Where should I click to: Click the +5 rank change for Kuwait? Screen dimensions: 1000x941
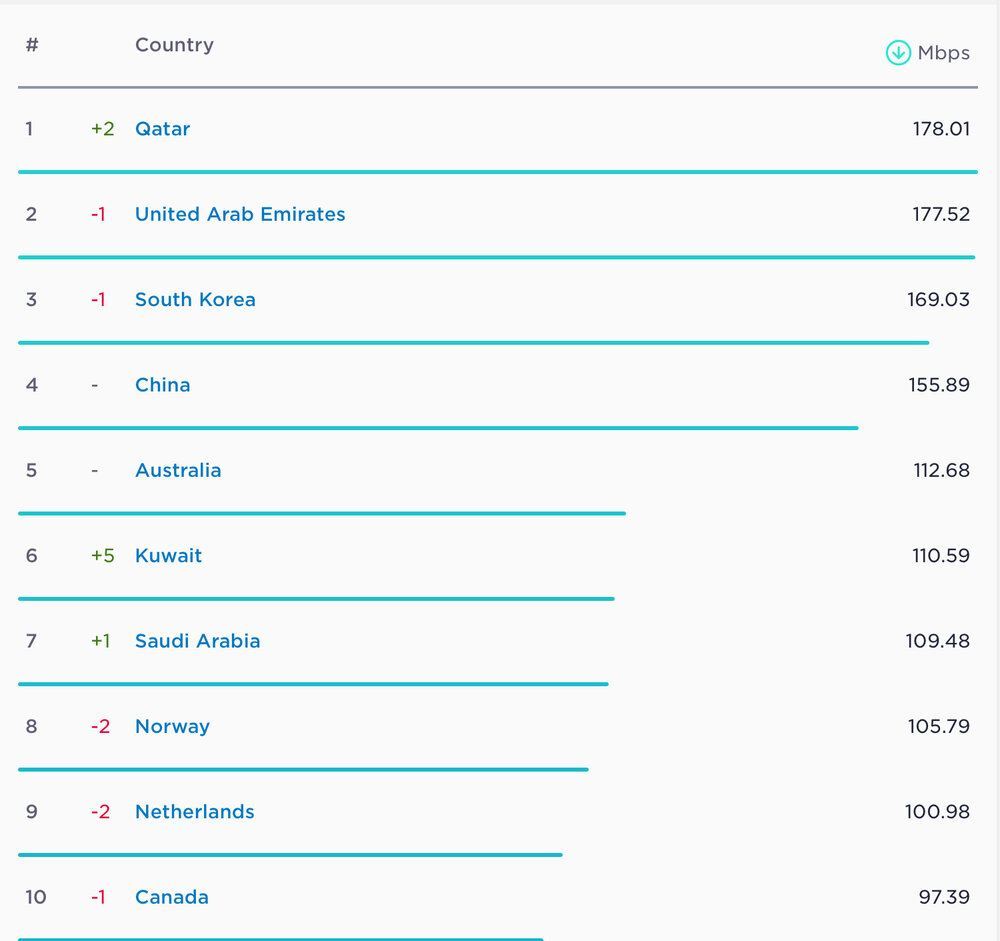point(102,556)
